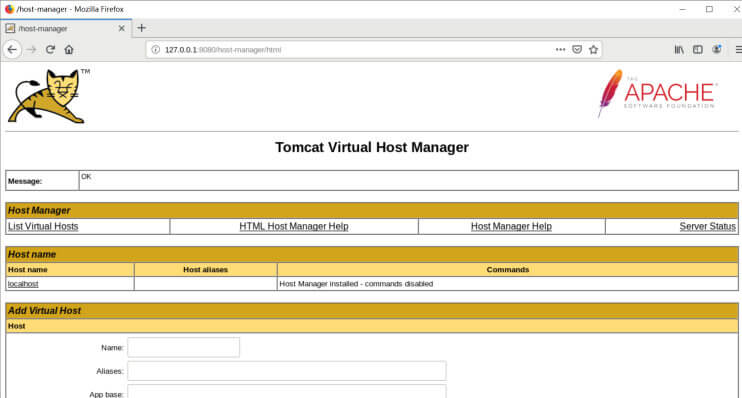Select the /host-manager browser tab
The height and width of the screenshot is (398, 742).
(x=66, y=28)
